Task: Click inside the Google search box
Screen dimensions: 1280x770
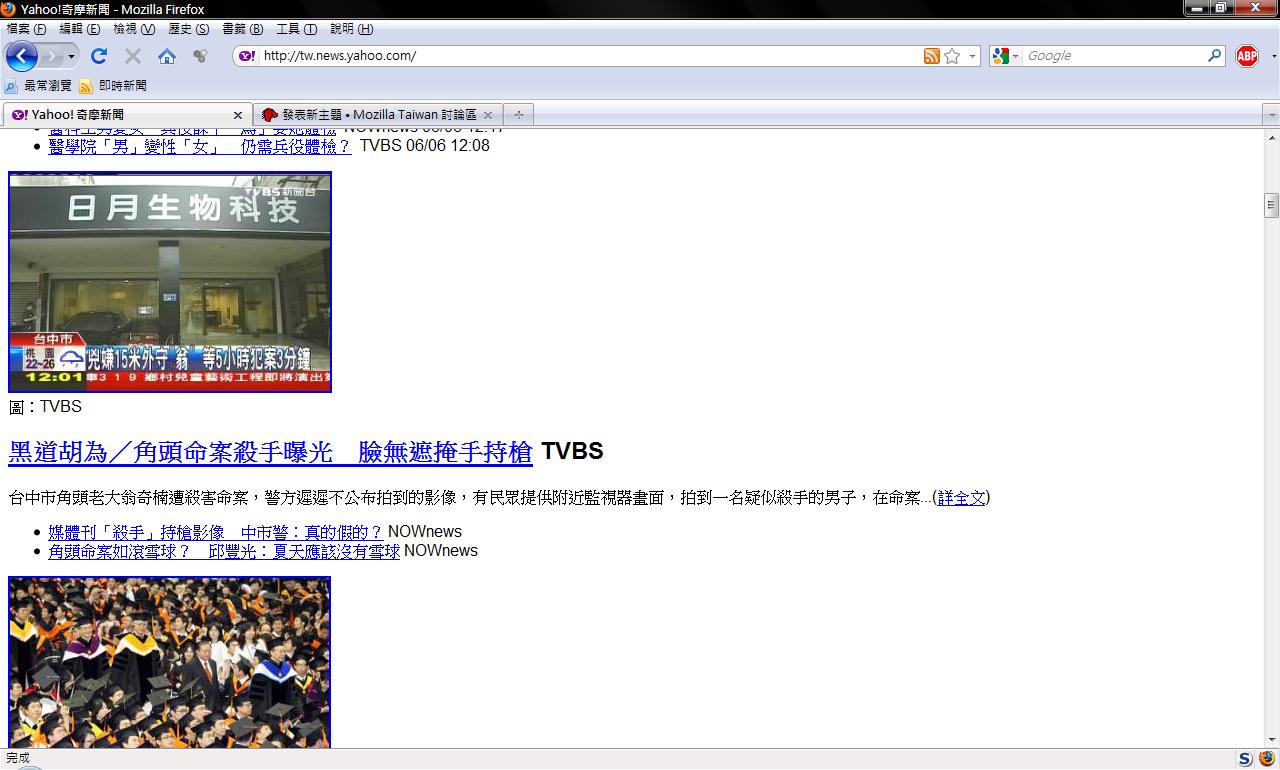Action: pos(1114,56)
